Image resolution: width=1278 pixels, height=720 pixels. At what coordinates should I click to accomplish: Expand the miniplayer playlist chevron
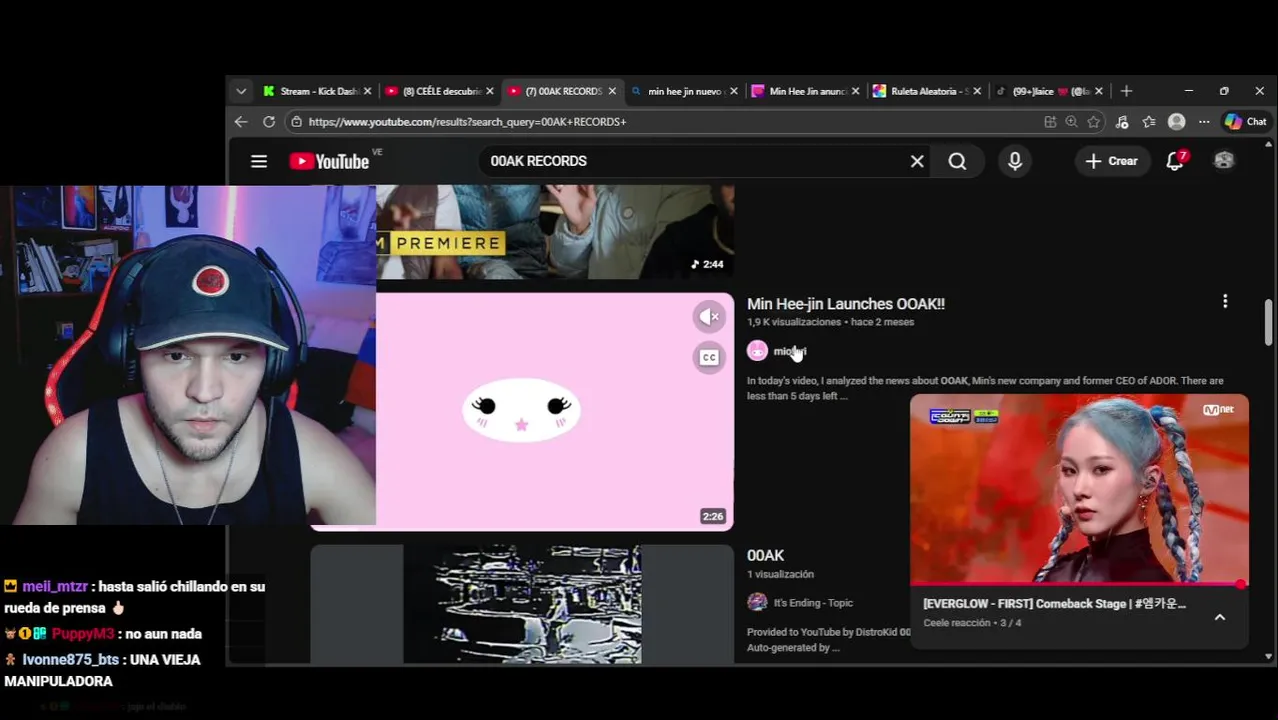click(1220, 617)
